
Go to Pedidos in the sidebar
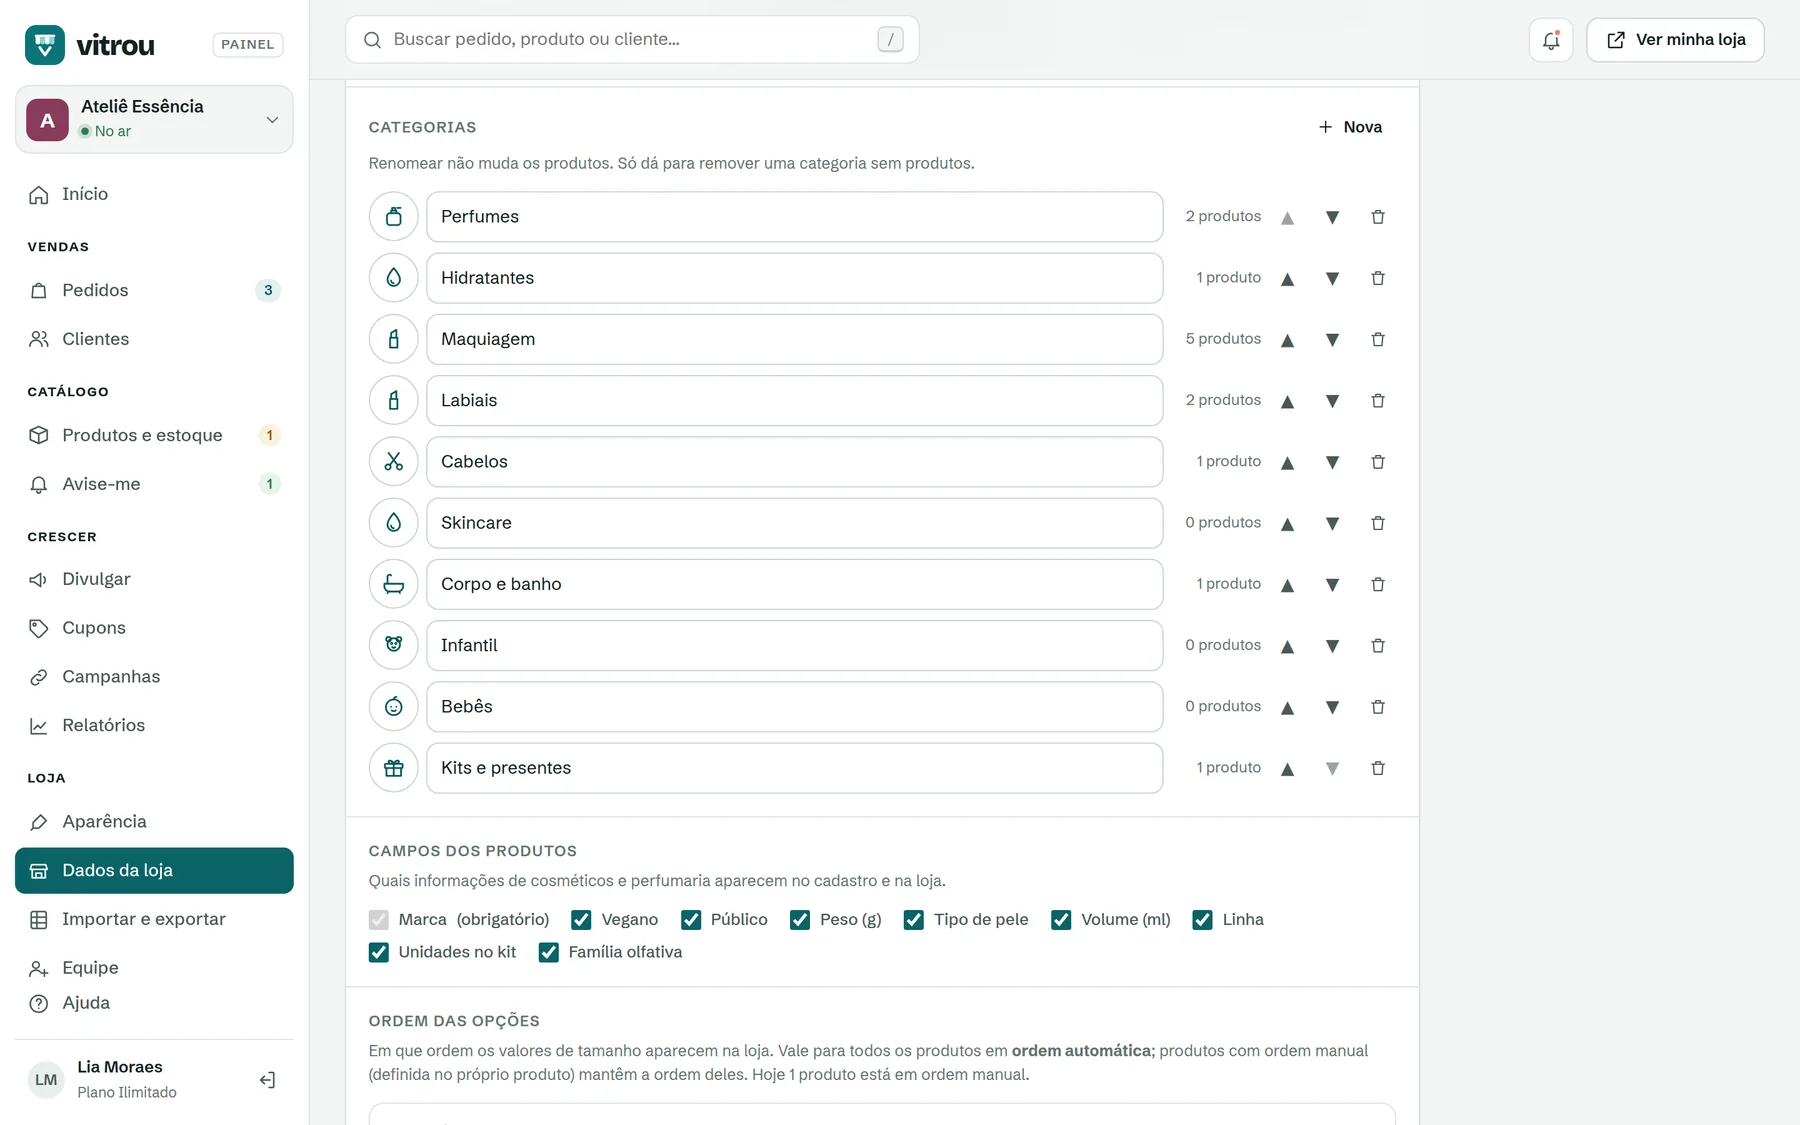point(154,290)
